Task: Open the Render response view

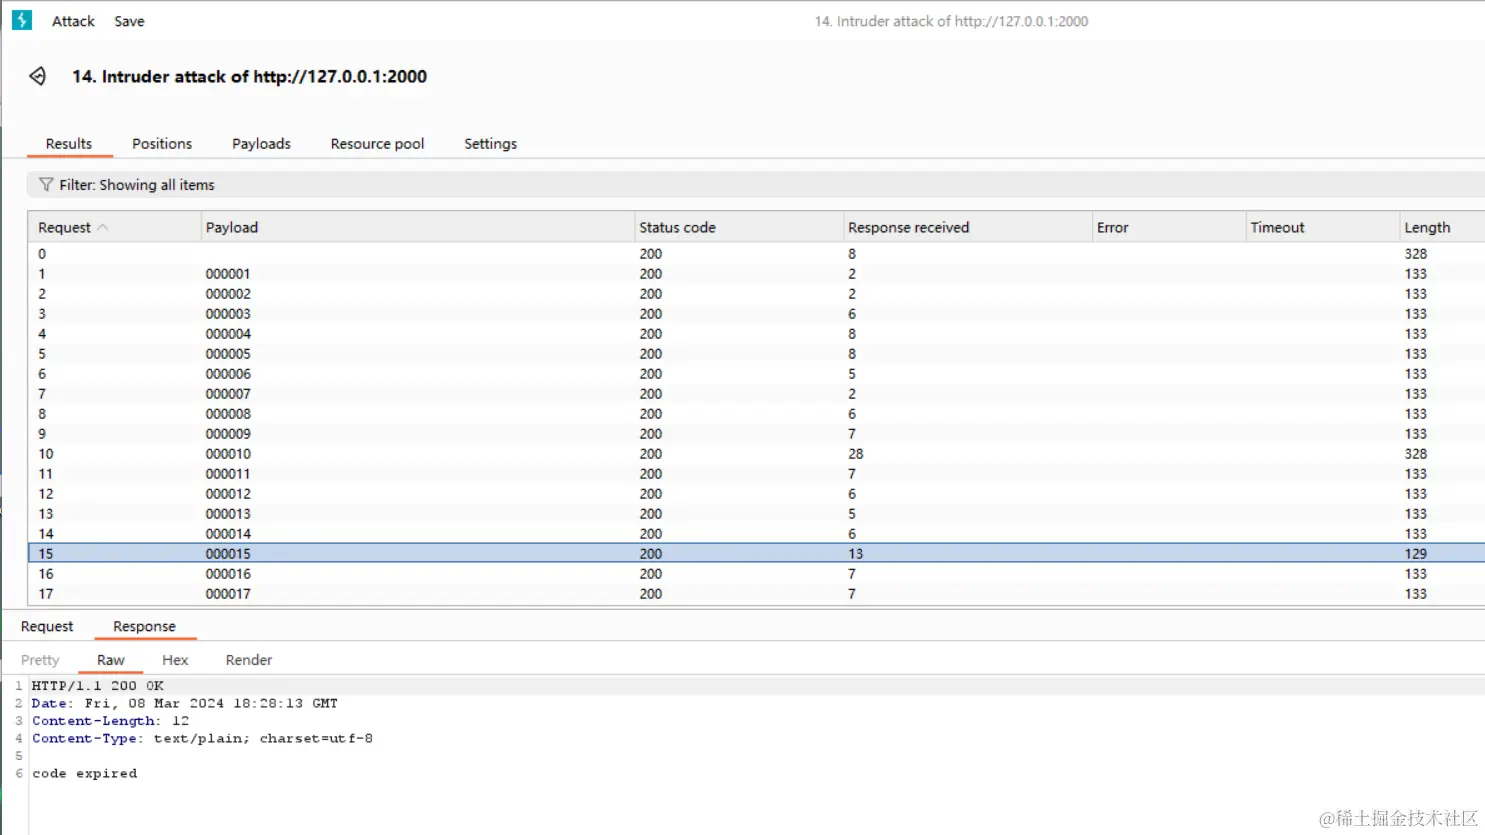Action: tap(249, 660)
